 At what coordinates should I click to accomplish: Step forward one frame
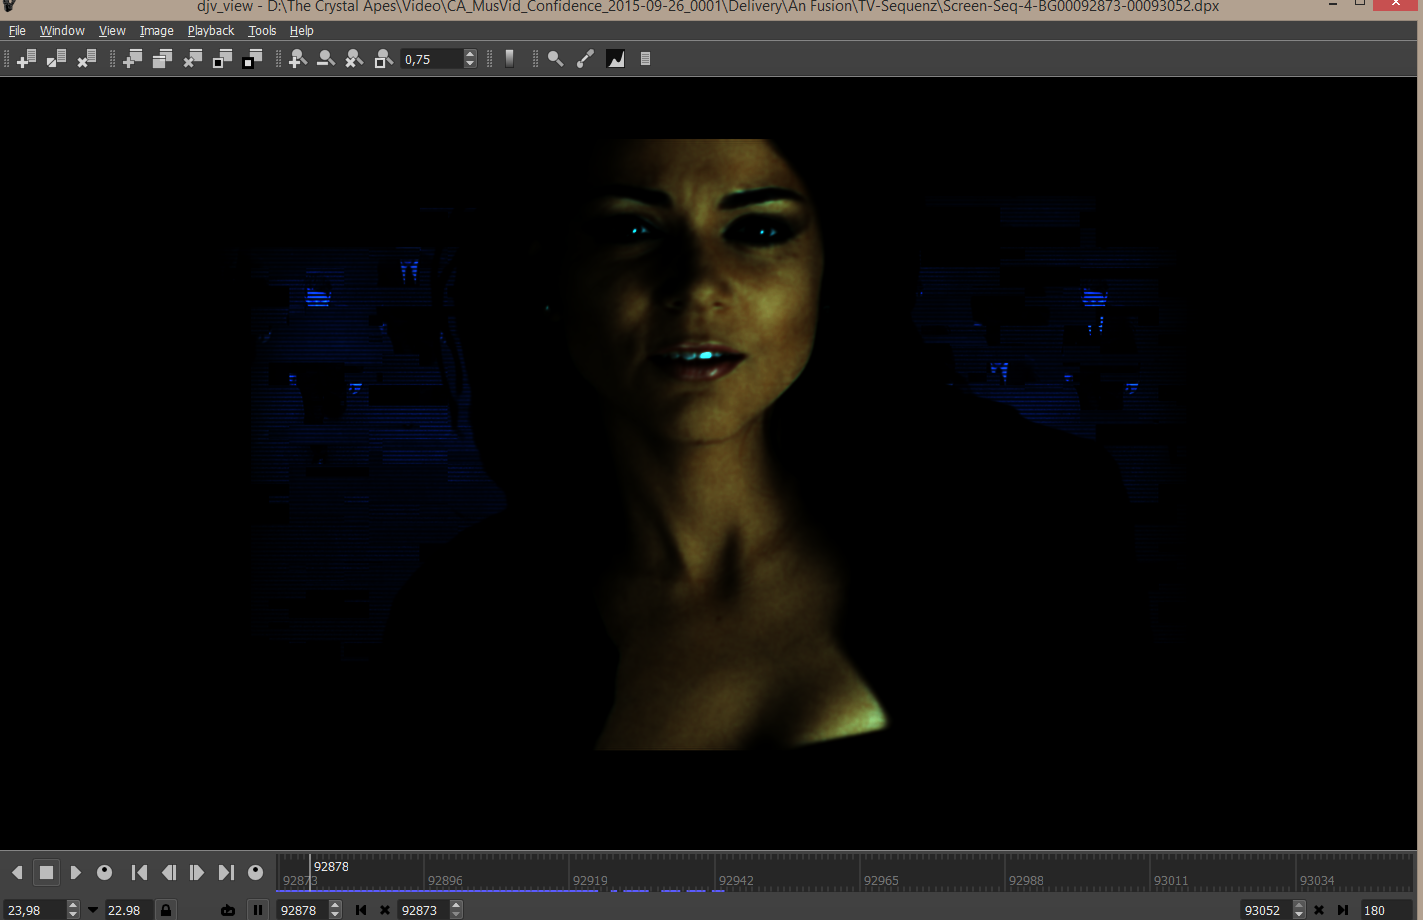click(197, 872)
